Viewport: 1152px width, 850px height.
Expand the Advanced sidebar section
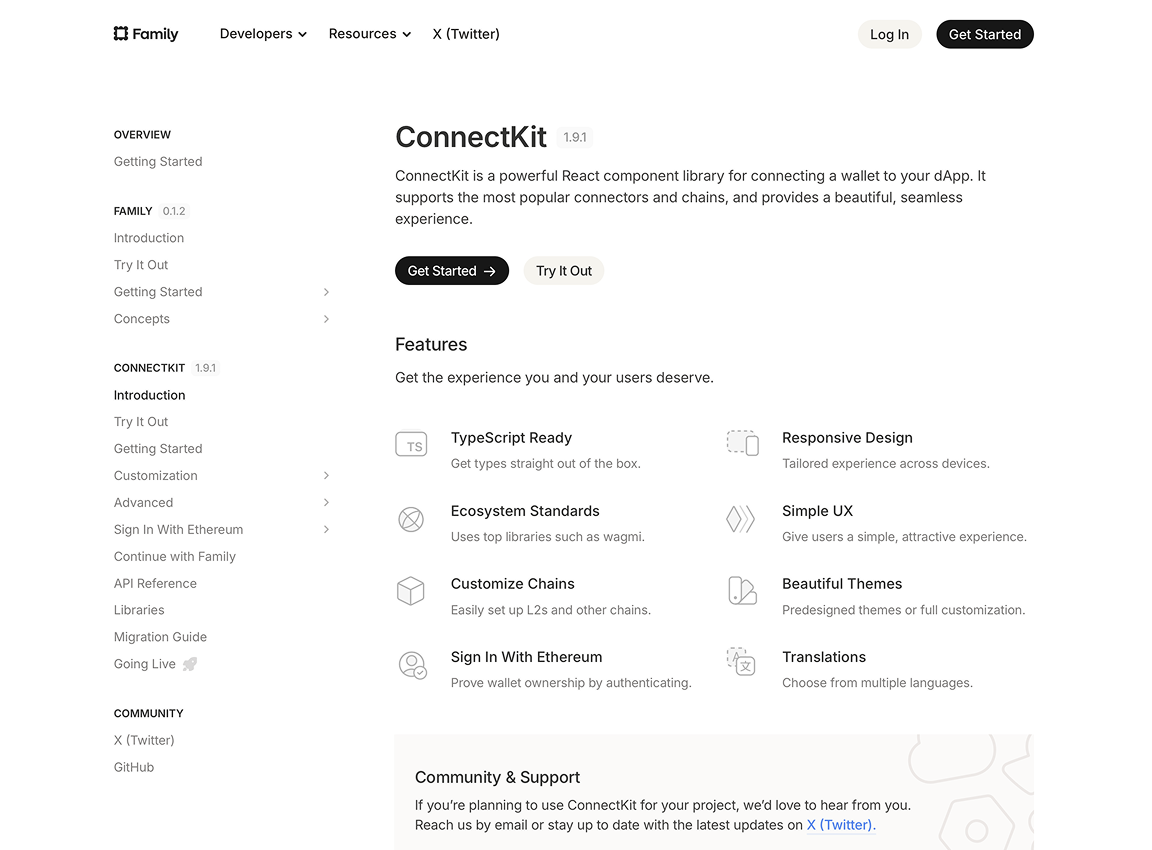click(x=326, y=503)
